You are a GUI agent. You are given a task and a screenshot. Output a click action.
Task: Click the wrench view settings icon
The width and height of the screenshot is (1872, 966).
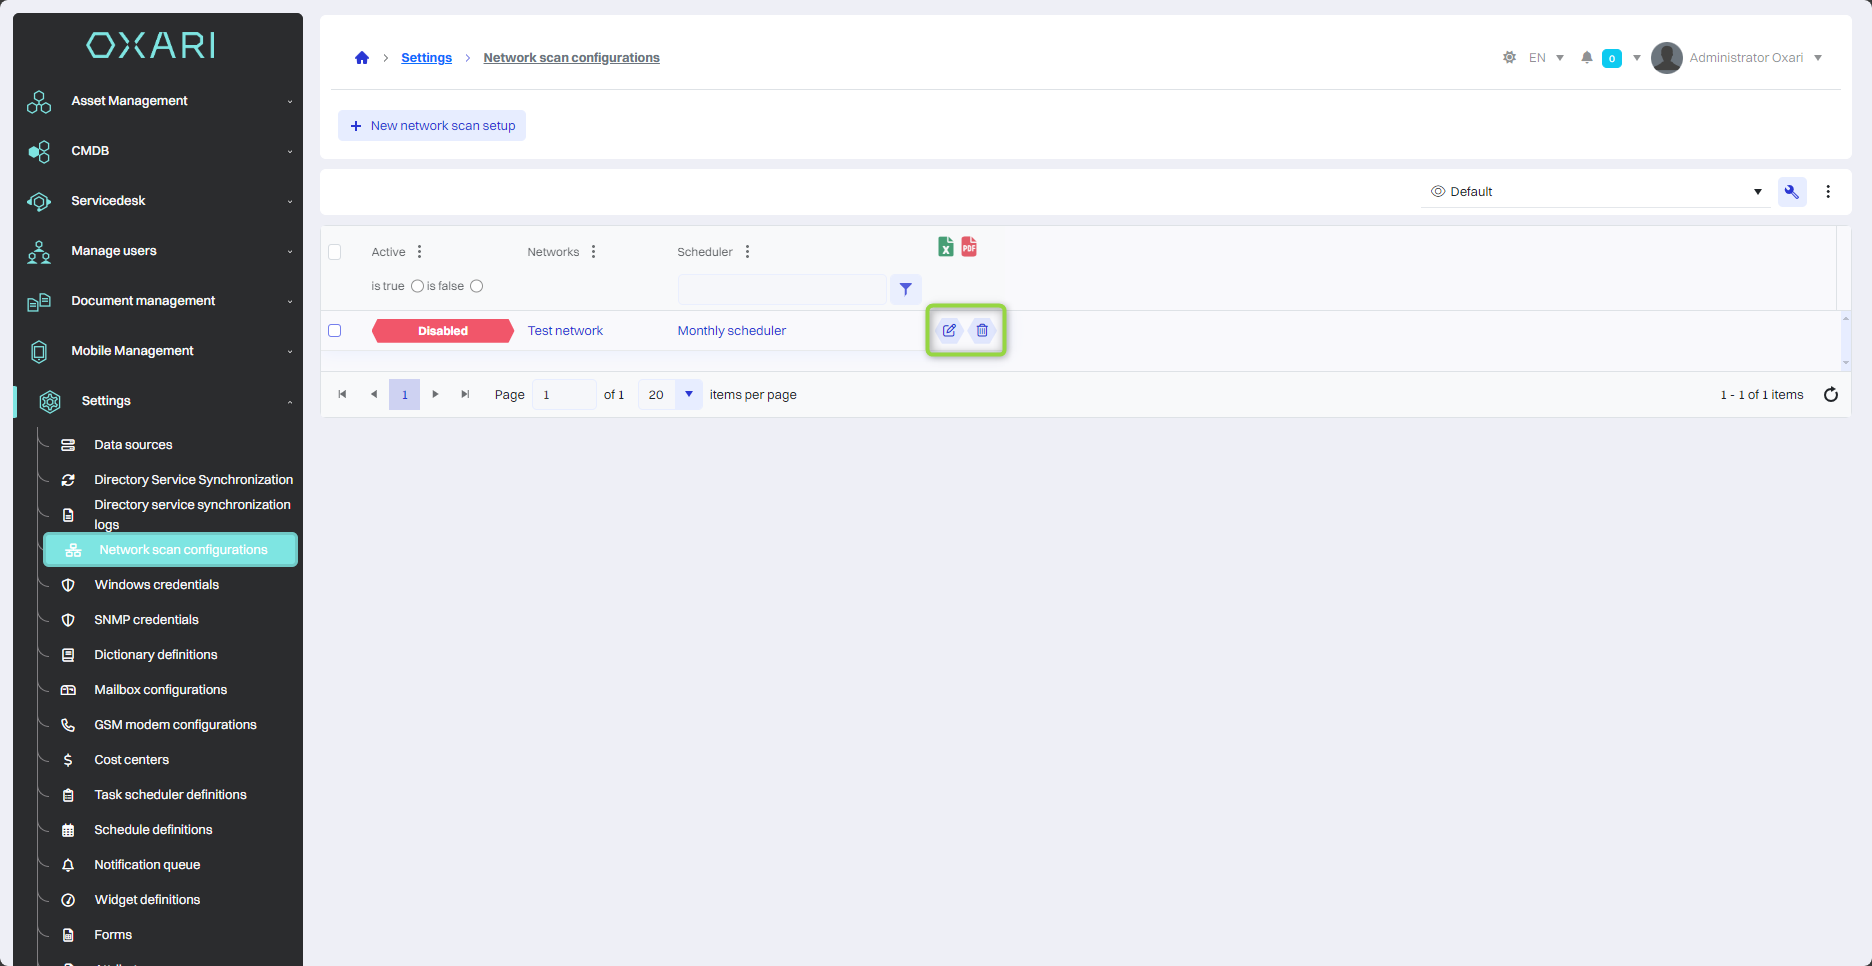1791,192
